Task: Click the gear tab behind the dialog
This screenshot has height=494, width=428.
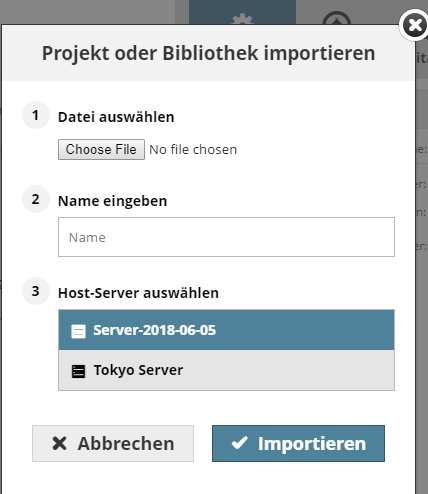Action: (x=242, y=13)
